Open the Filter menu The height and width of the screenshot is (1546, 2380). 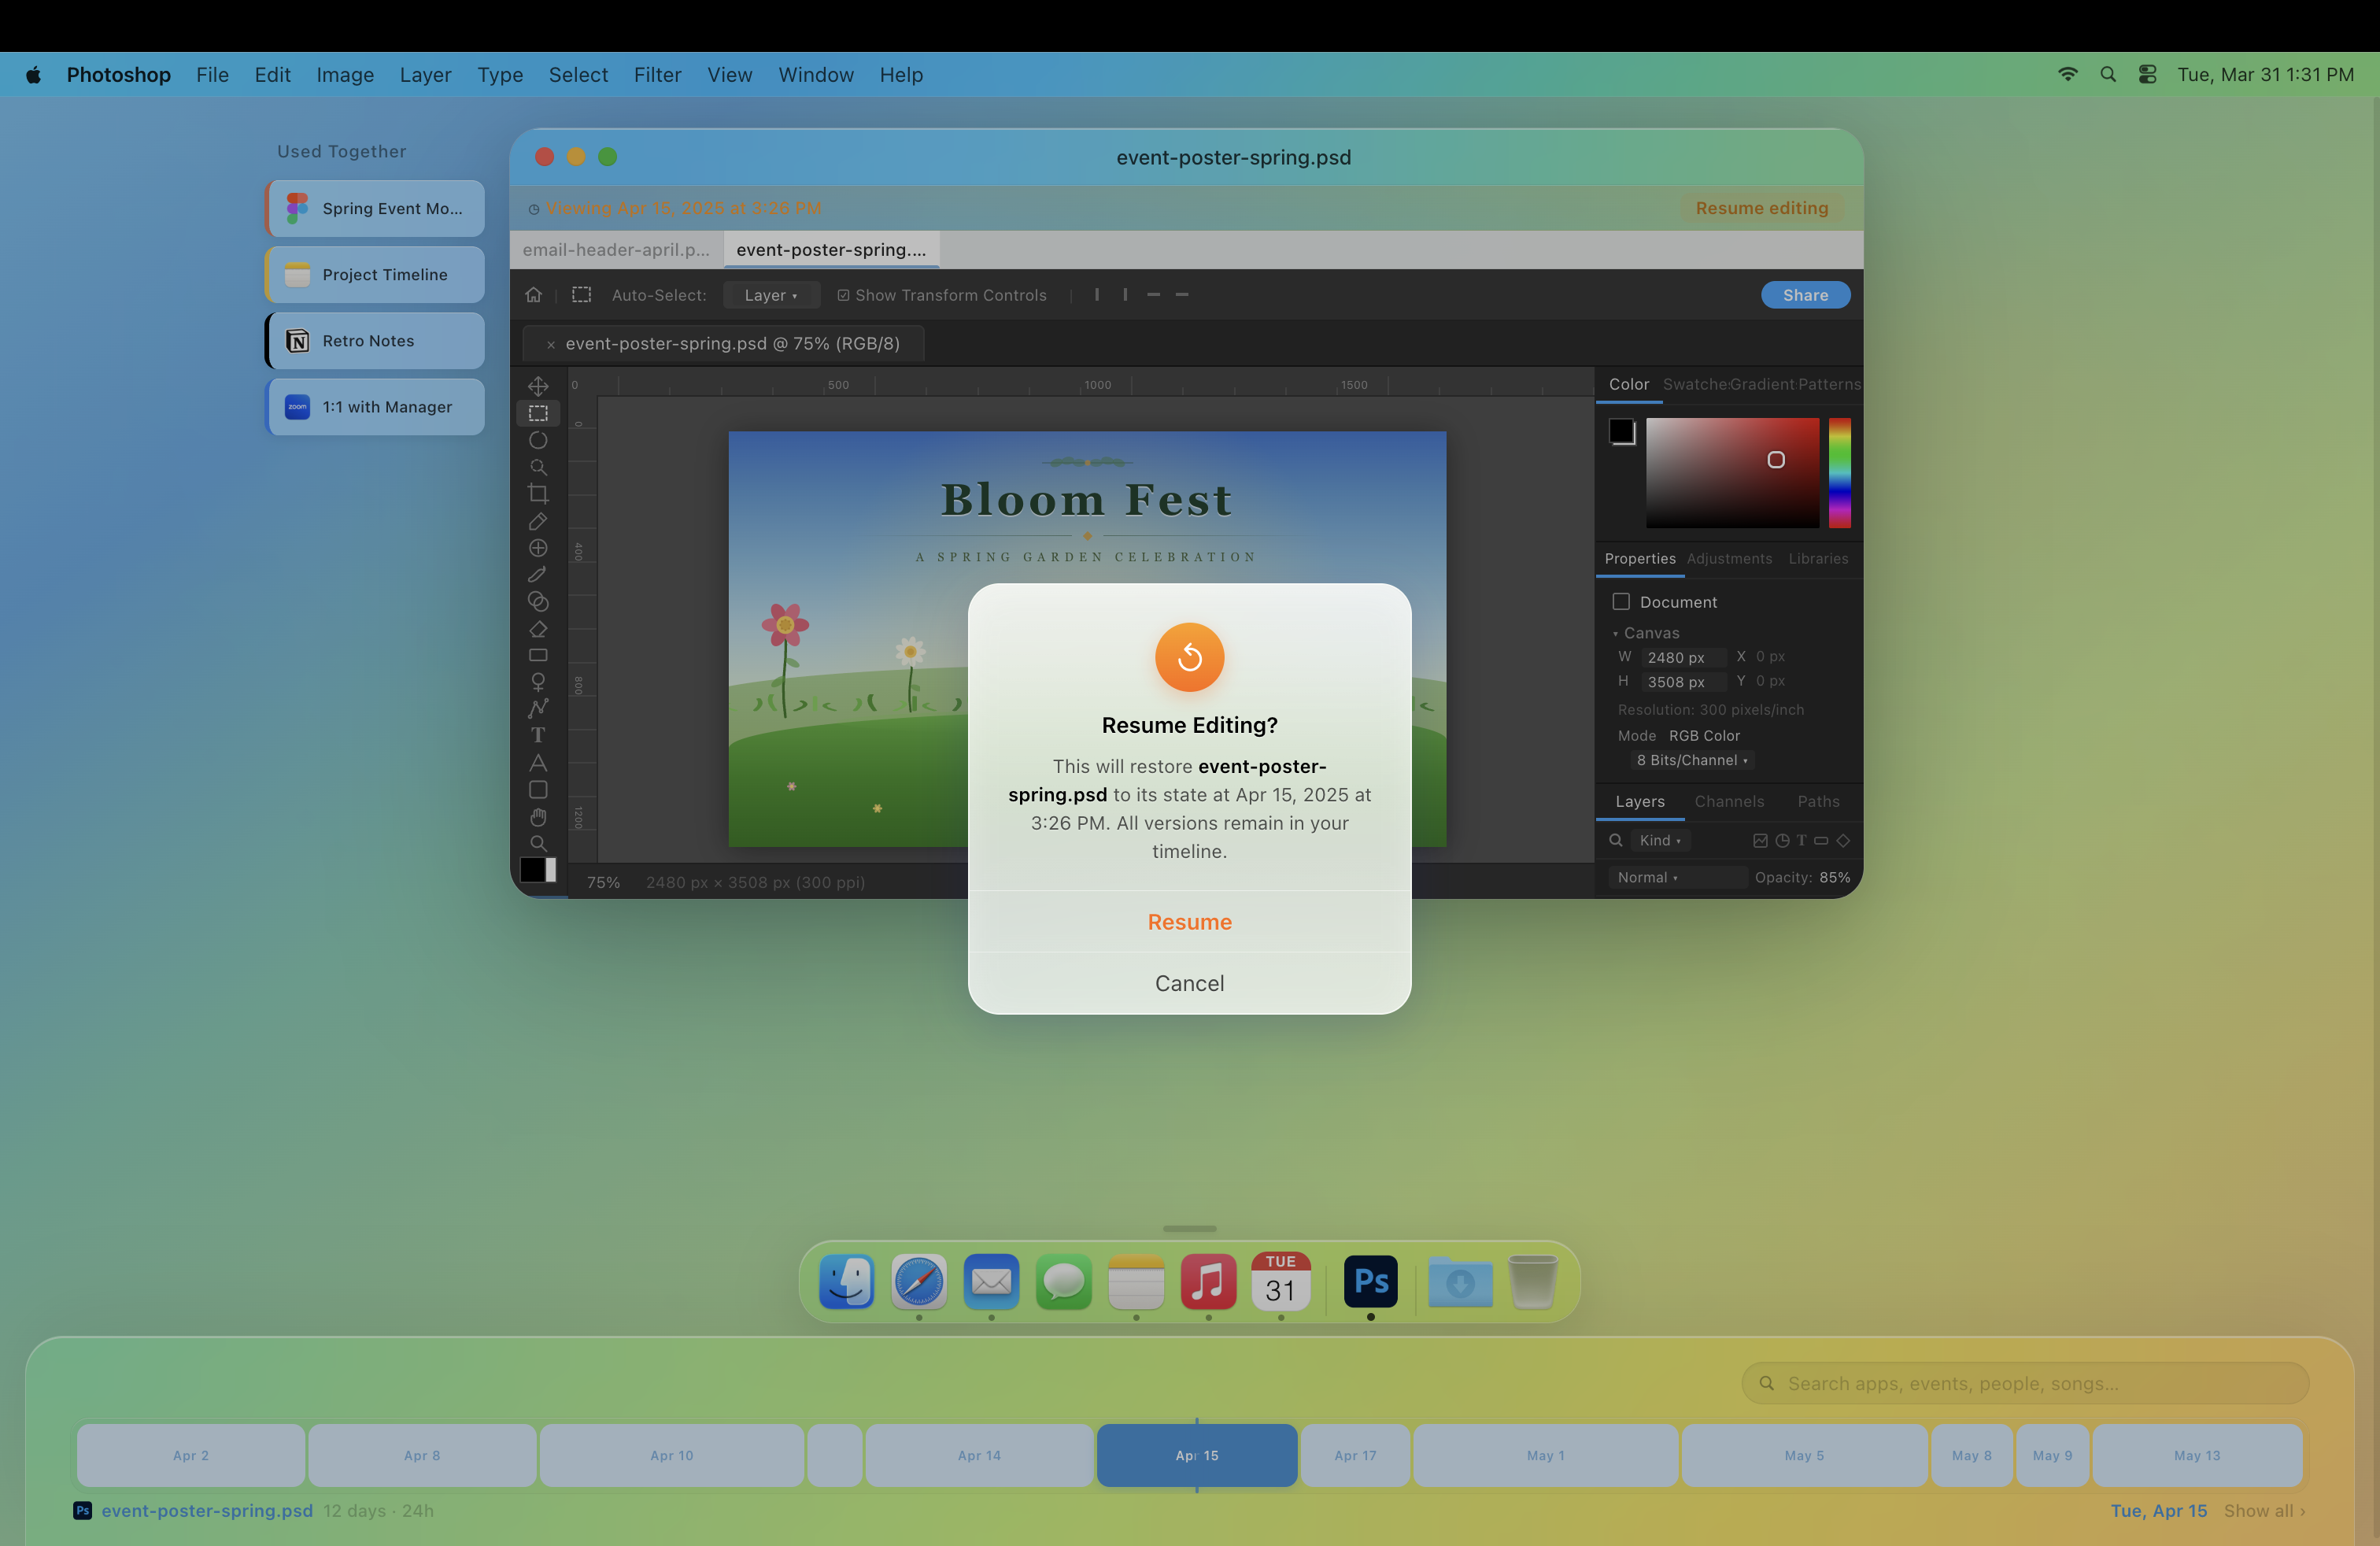coord(657,74)
